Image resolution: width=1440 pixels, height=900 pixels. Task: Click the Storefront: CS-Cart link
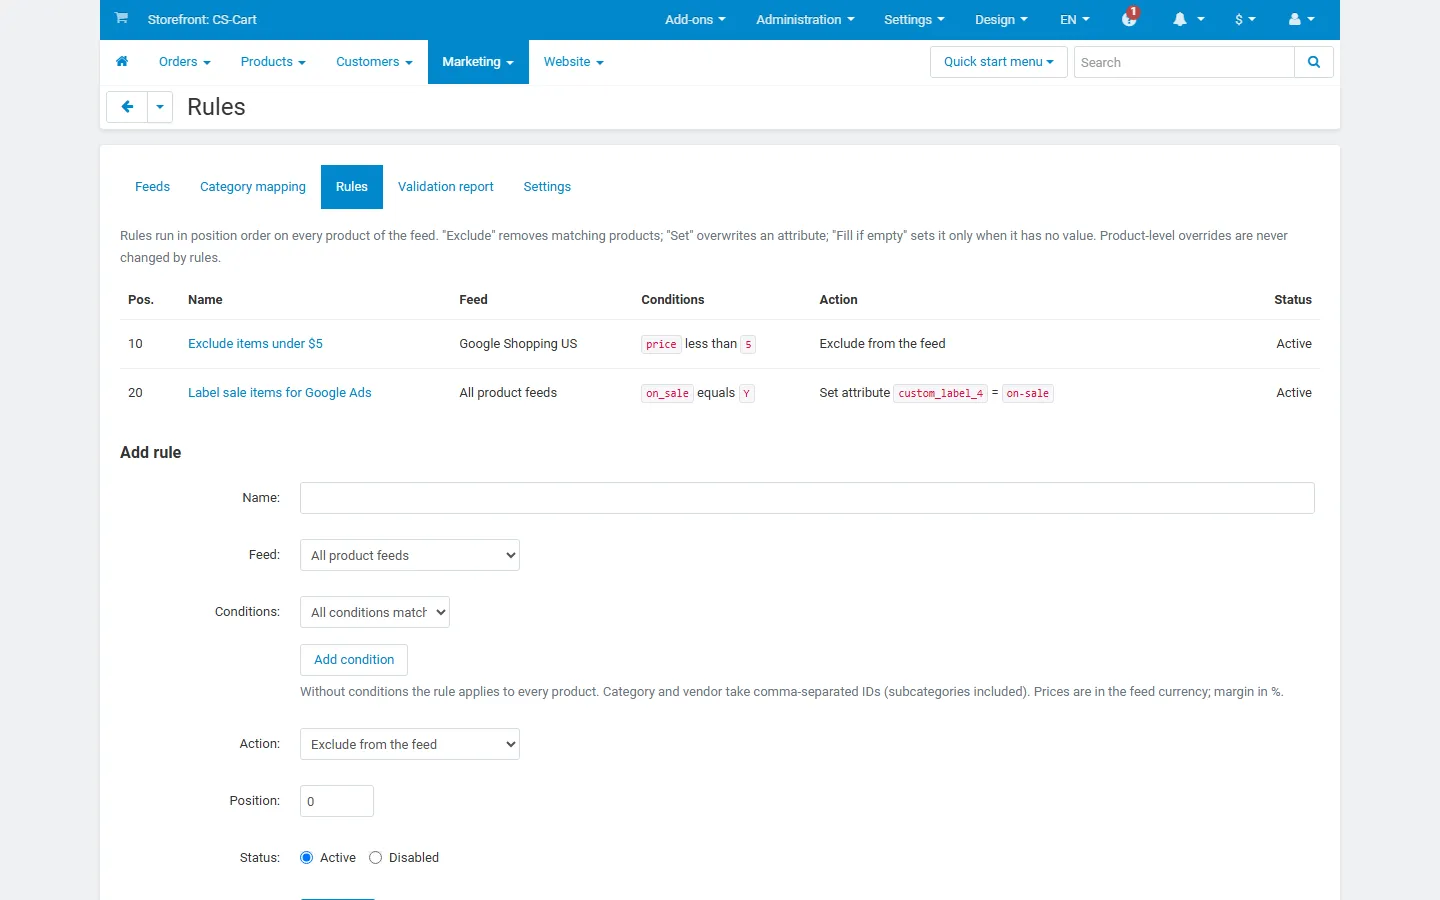(202, 19)
